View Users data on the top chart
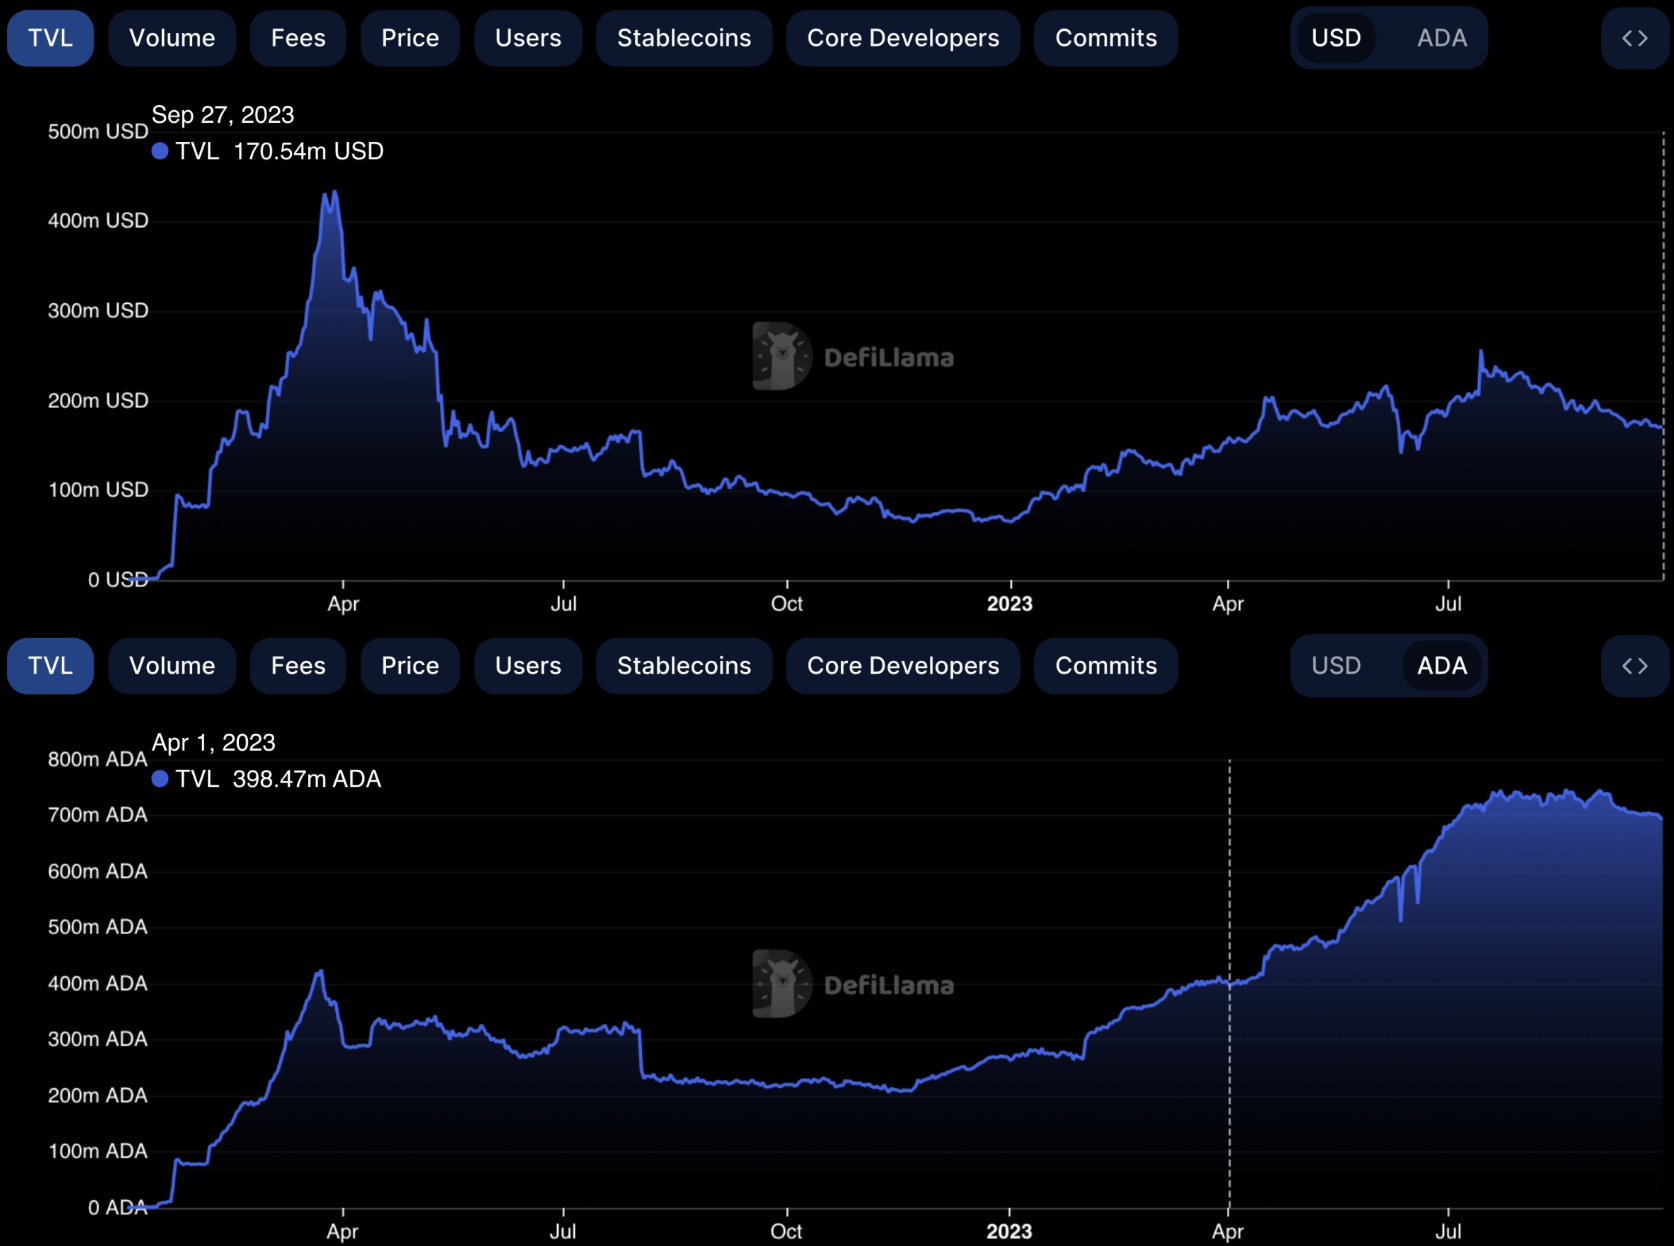The height and width of the screenshot is (1246, 1674). point(528,38)
